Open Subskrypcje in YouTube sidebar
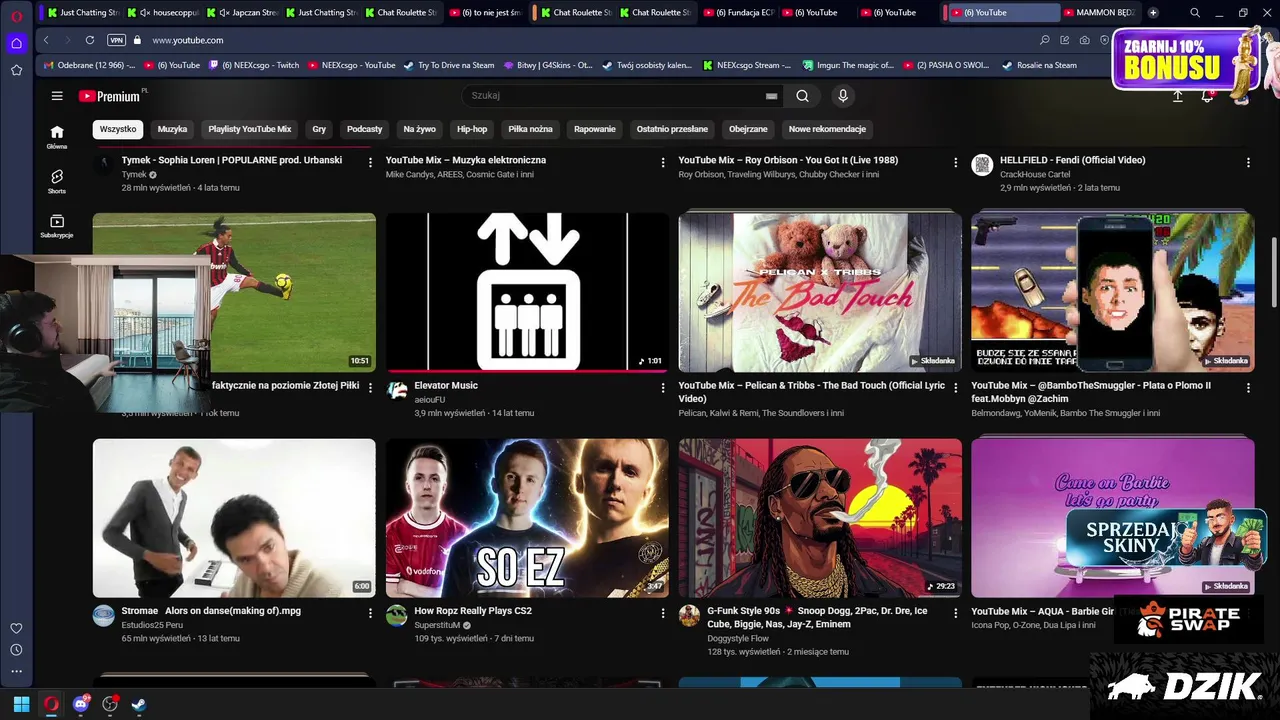Image resolution: width=1280 pixels, height=720 pixels. 57,226
